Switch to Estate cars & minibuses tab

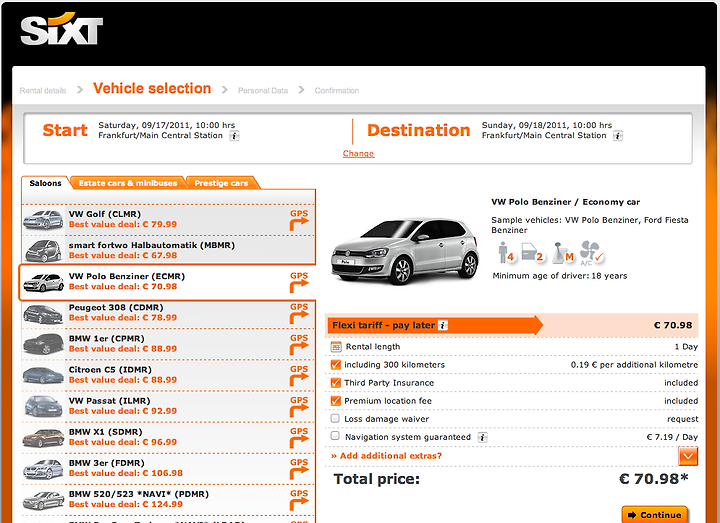pos(128,183)
